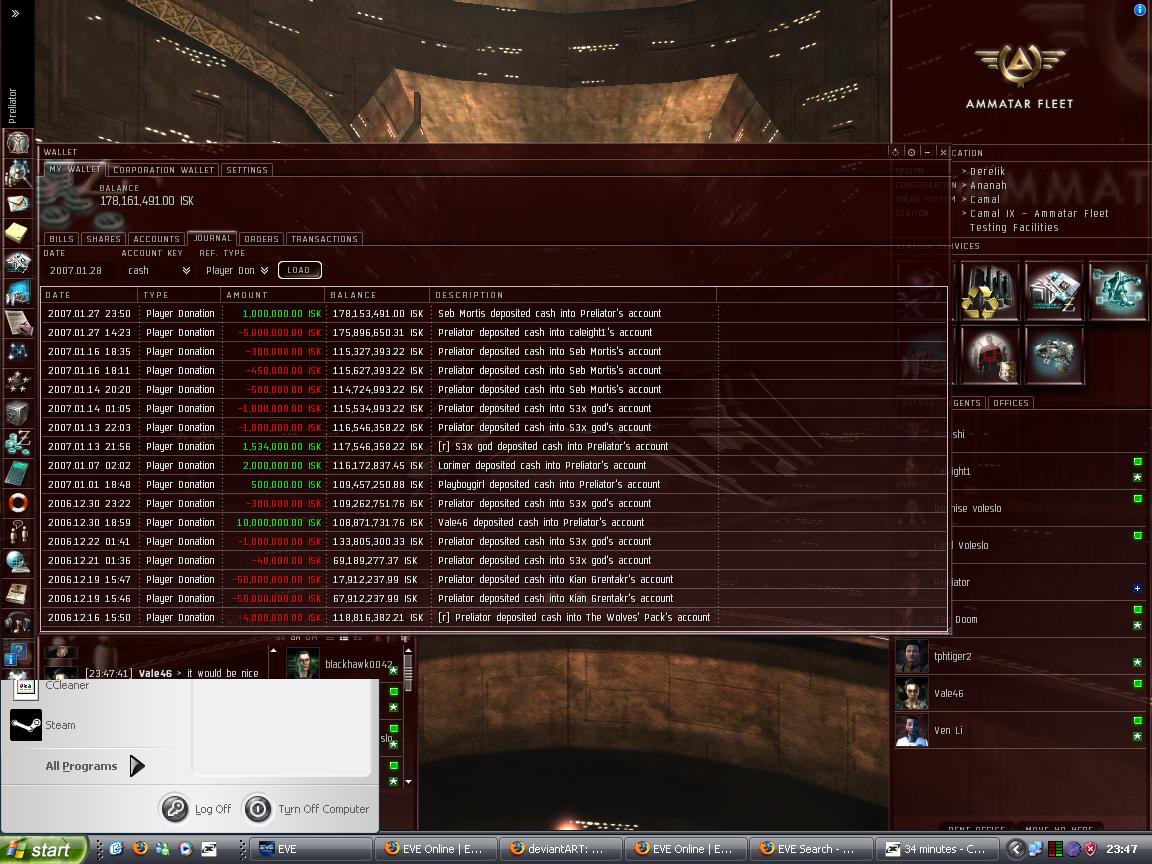The width and height of the screenshot is (1152, 864).
Task: Select the Vale46 10,000,000.00 ISK journal row
Action: (x=494, y=522)
